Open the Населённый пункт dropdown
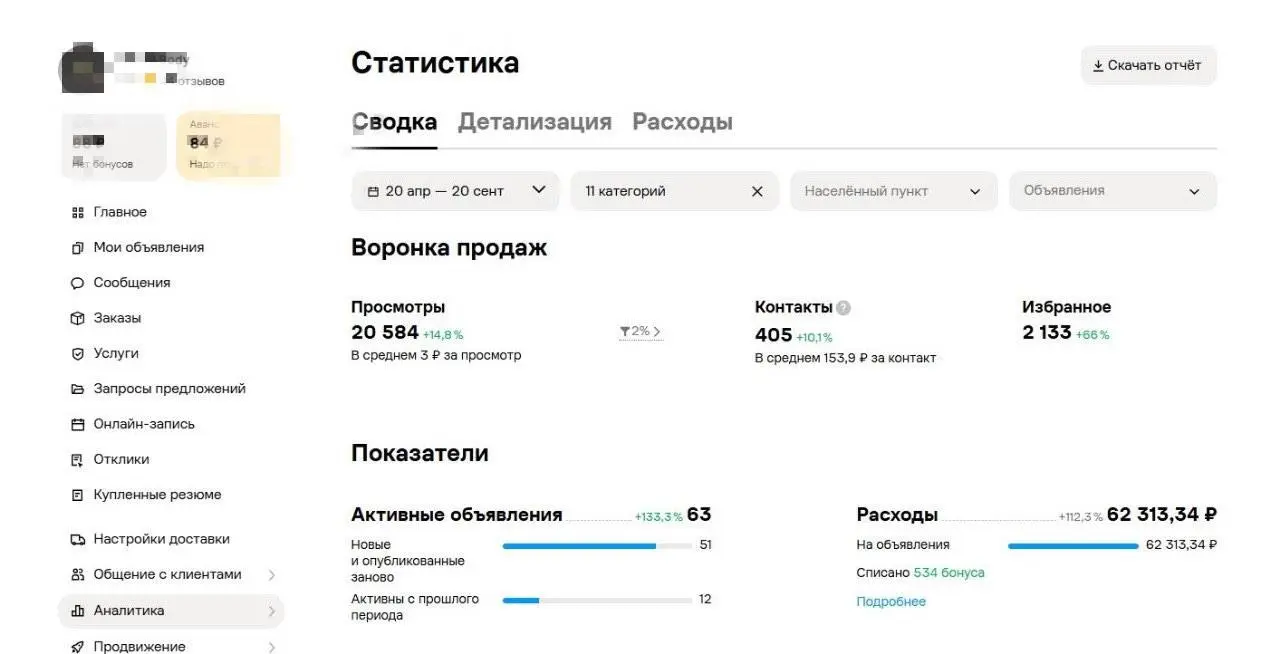 894,191
